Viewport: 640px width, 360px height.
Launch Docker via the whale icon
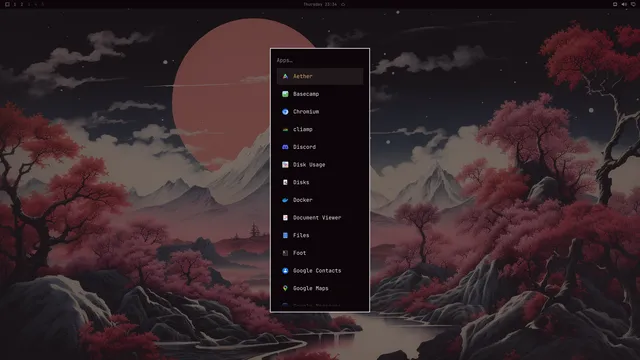[x=285, y=200]
